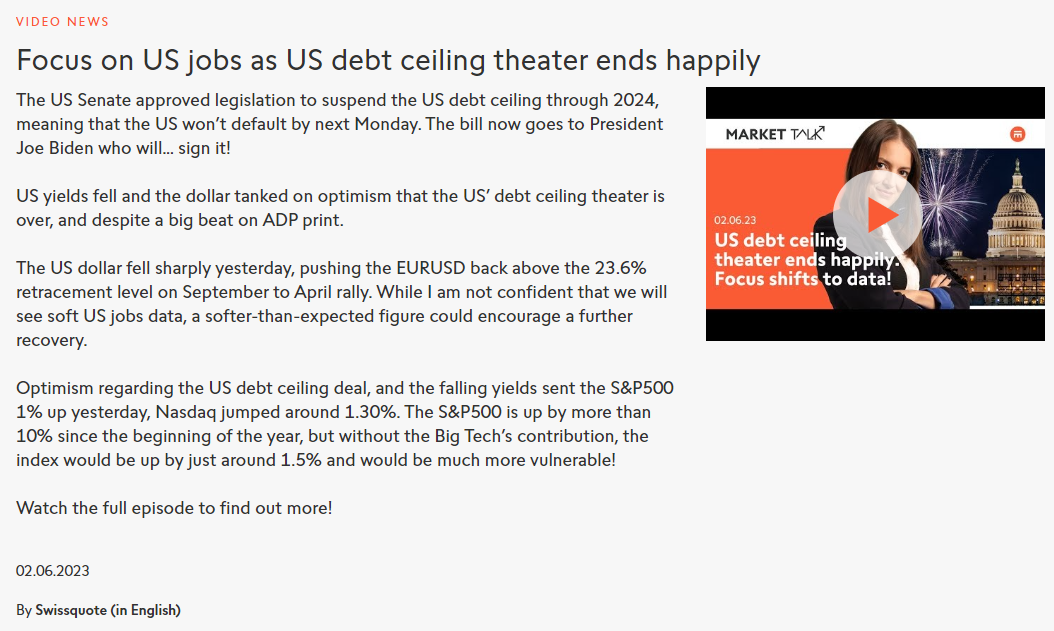Play the Market Talk video
The image size is (1054, 631).
pyautogui.click(x=877, y=214)
